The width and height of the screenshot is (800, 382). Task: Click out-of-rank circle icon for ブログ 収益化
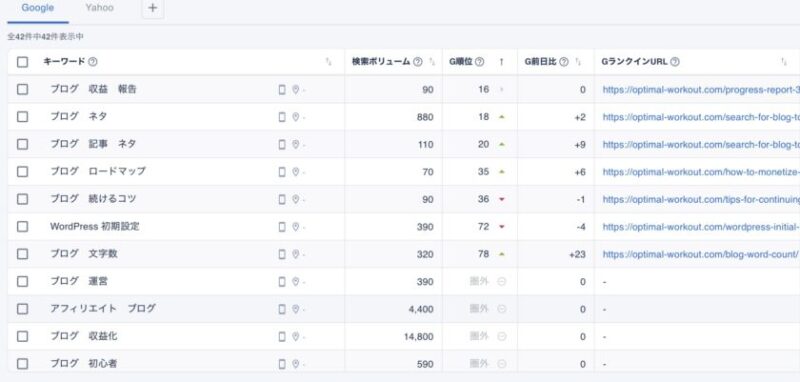(502, 337)
